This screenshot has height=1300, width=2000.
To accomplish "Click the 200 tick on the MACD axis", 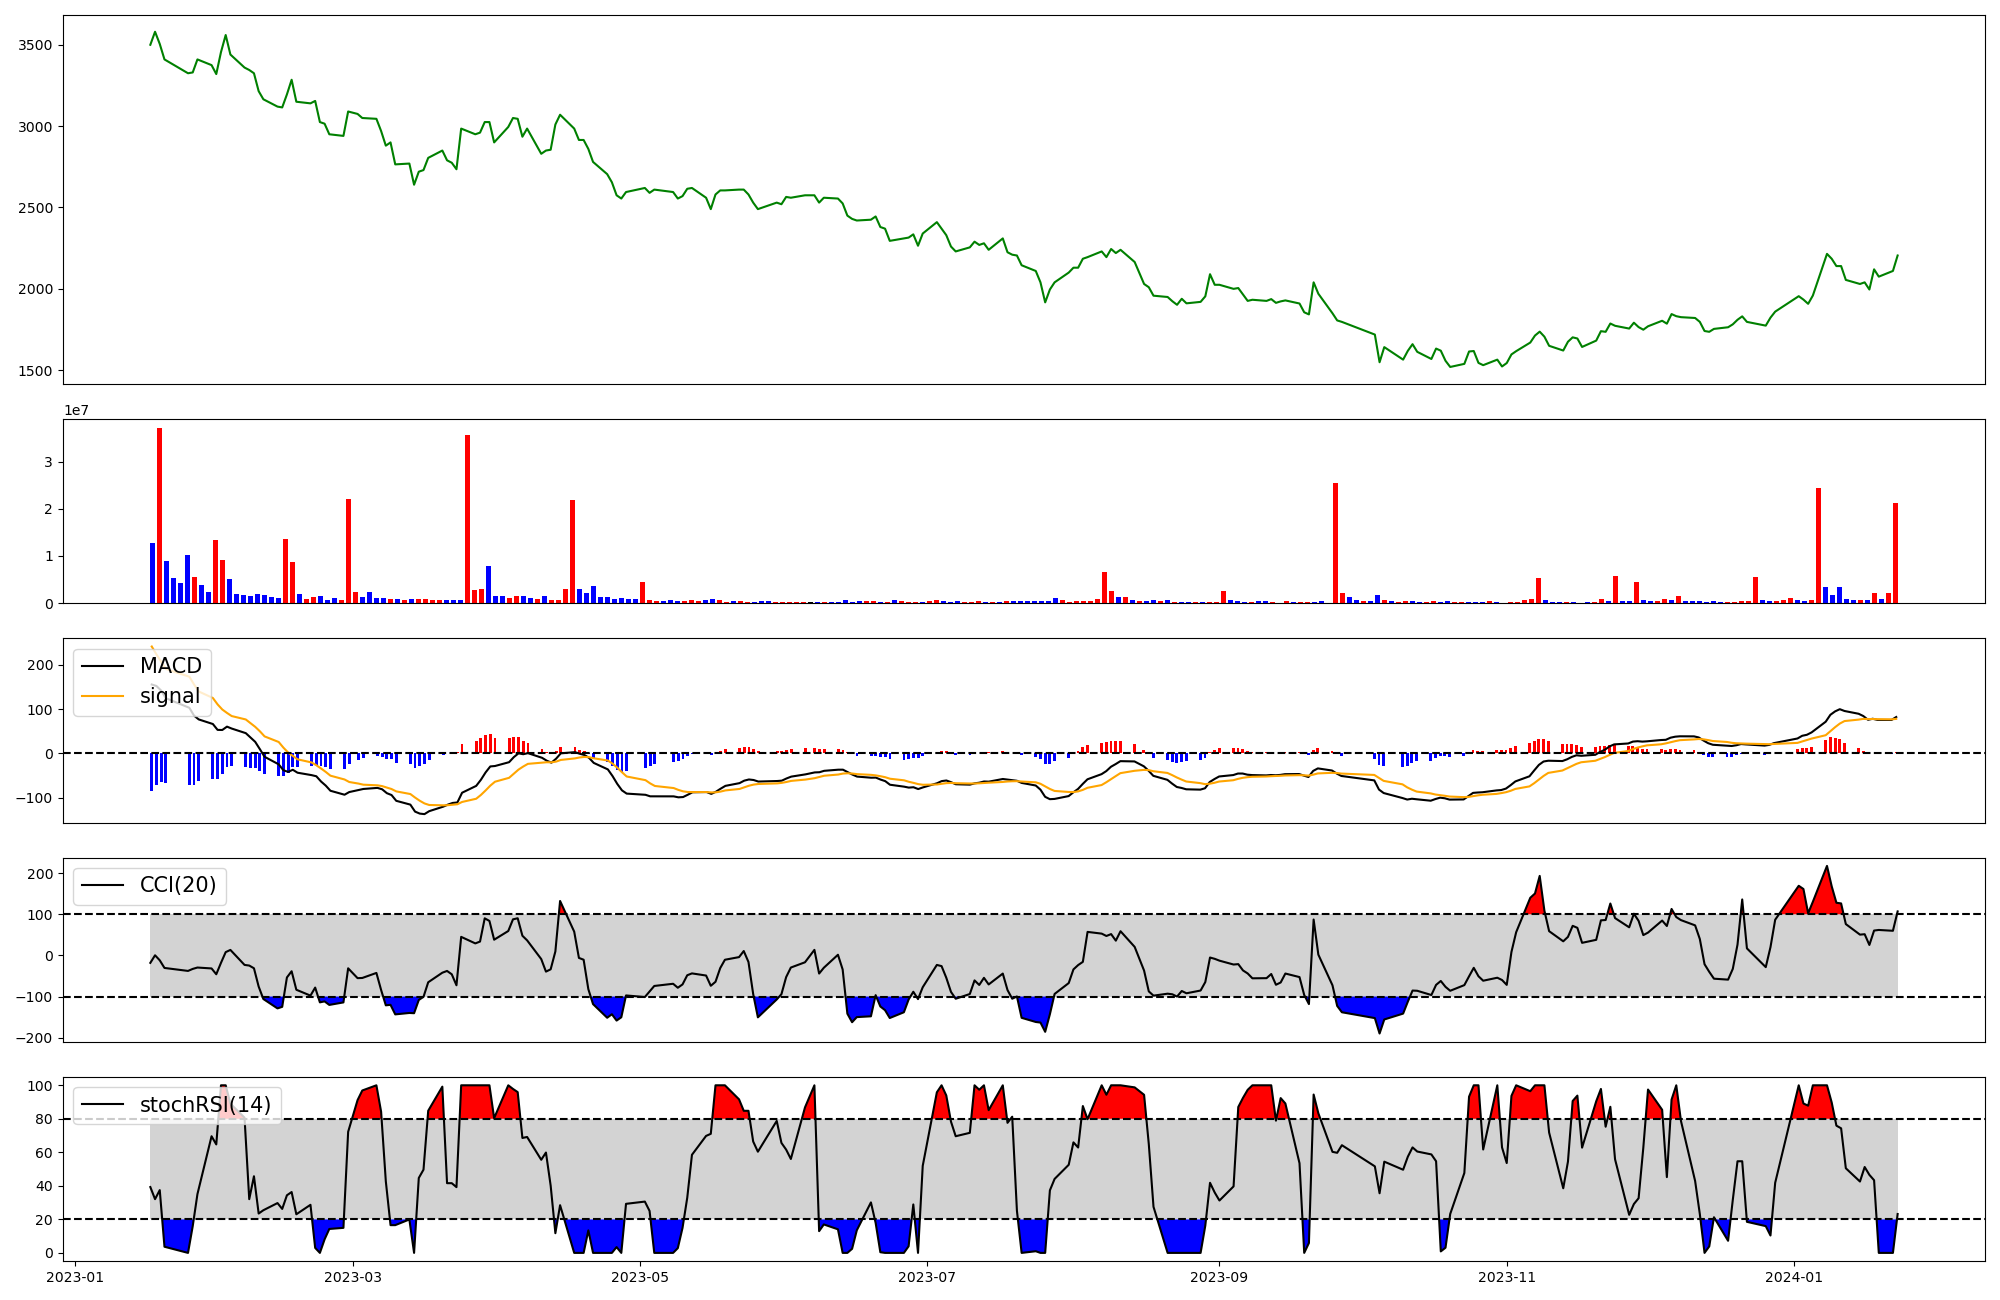I will [x=40, y=665].
